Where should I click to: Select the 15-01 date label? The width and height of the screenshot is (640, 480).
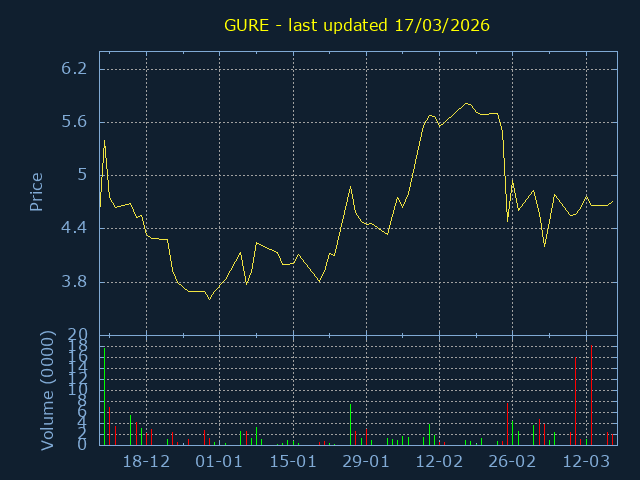tap(293, 462)
